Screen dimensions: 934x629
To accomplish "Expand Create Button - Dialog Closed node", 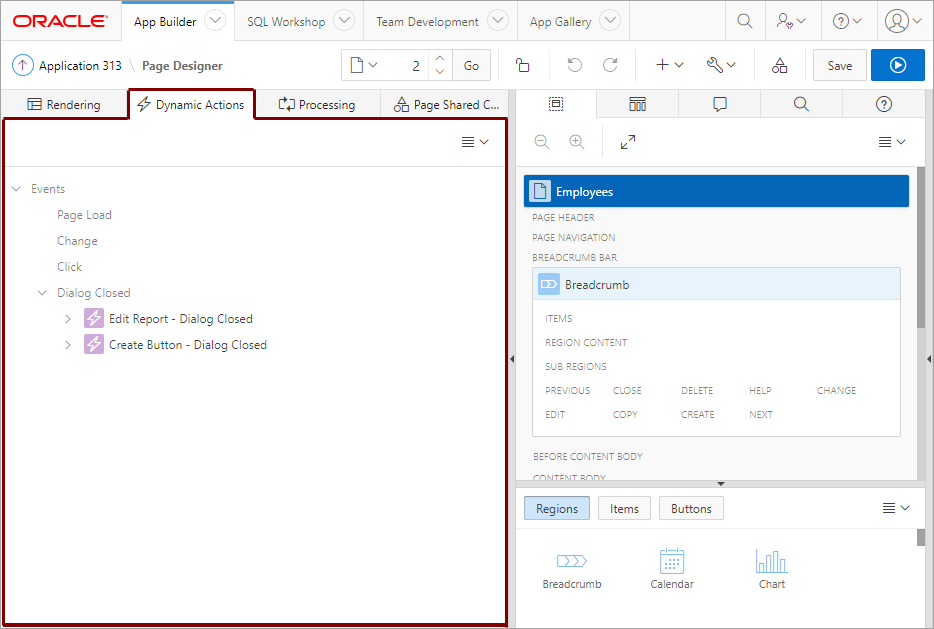I will coord(67,344).
